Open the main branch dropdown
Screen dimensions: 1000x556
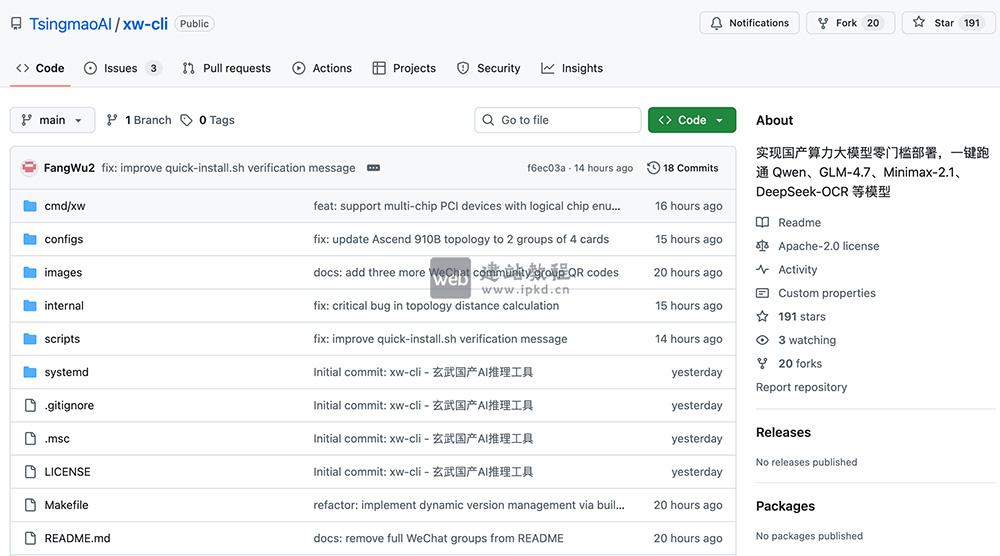52,120
